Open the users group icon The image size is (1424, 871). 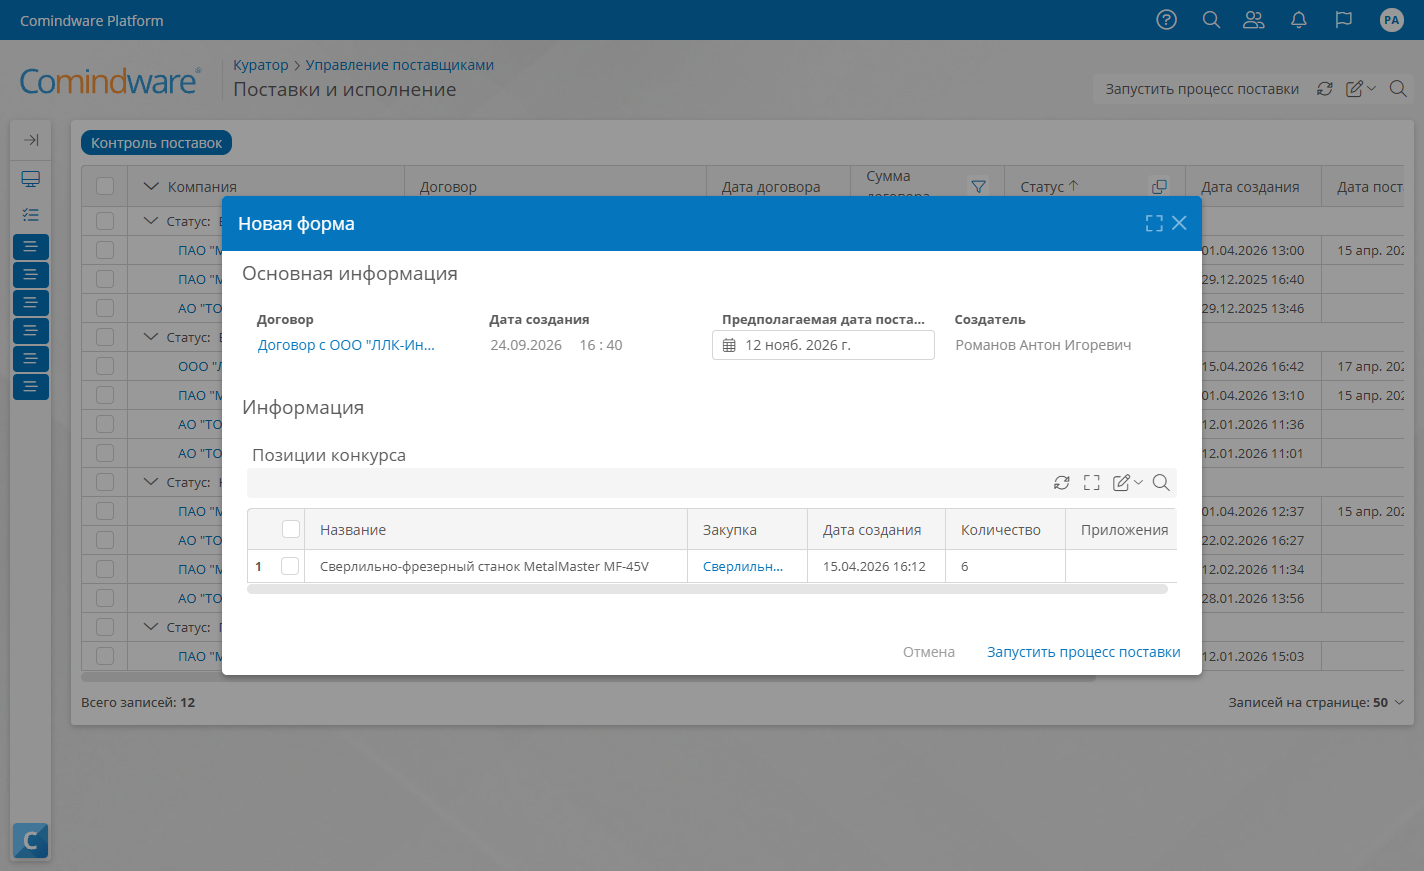click(x=1254, y=20)
